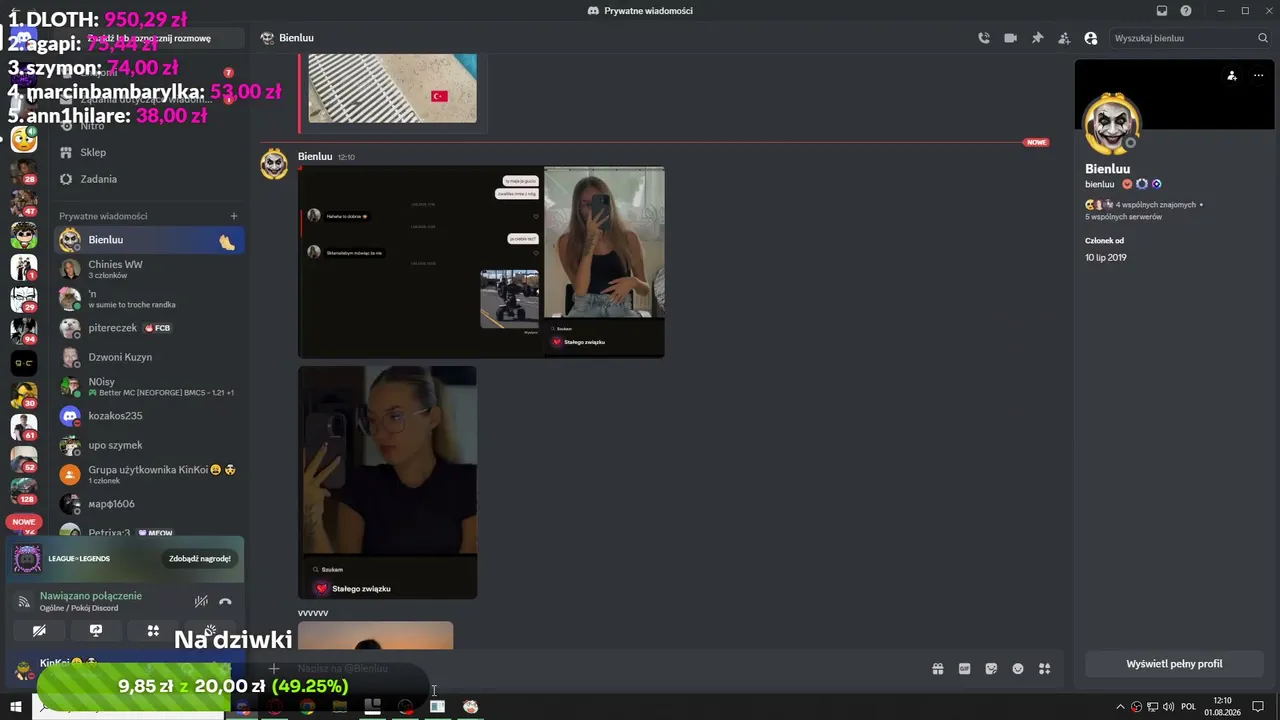Open the network icon in system tray

click(1153, 707)
